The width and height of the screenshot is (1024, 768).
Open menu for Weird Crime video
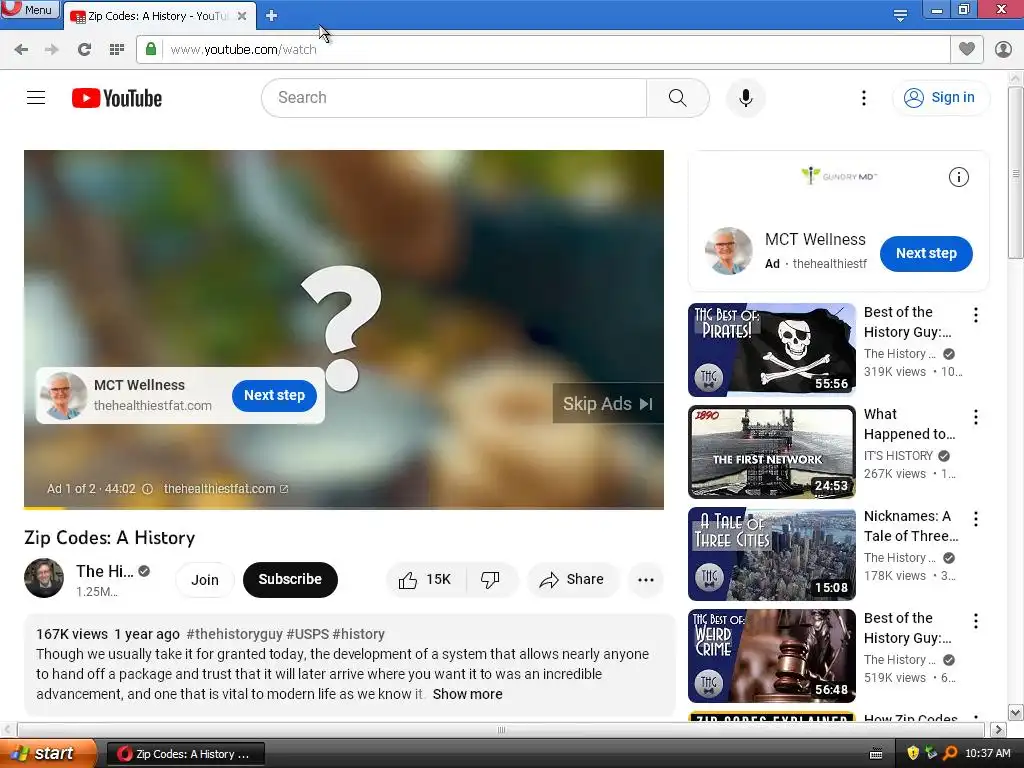coord(976,621)
